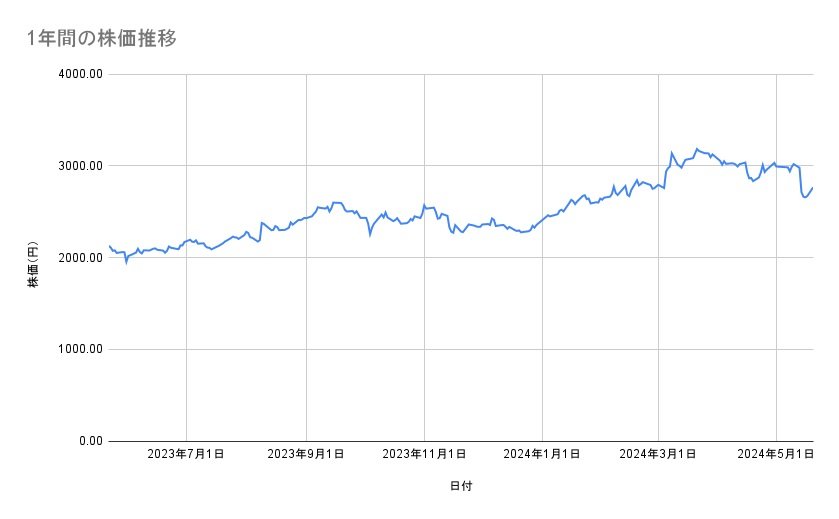Screen dimensions: 839x519
Task: Click the line where it crosses 2024年1月1日 gridline
Action: tap(542, 219)
